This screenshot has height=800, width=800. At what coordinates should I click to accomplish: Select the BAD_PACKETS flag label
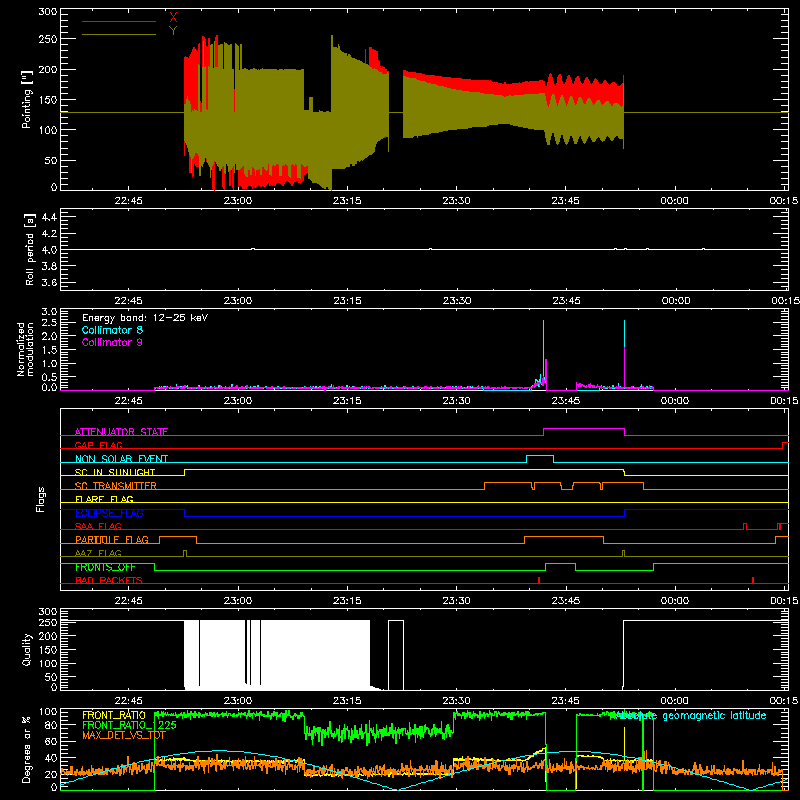pyautogui.click(x=109, y=580)
